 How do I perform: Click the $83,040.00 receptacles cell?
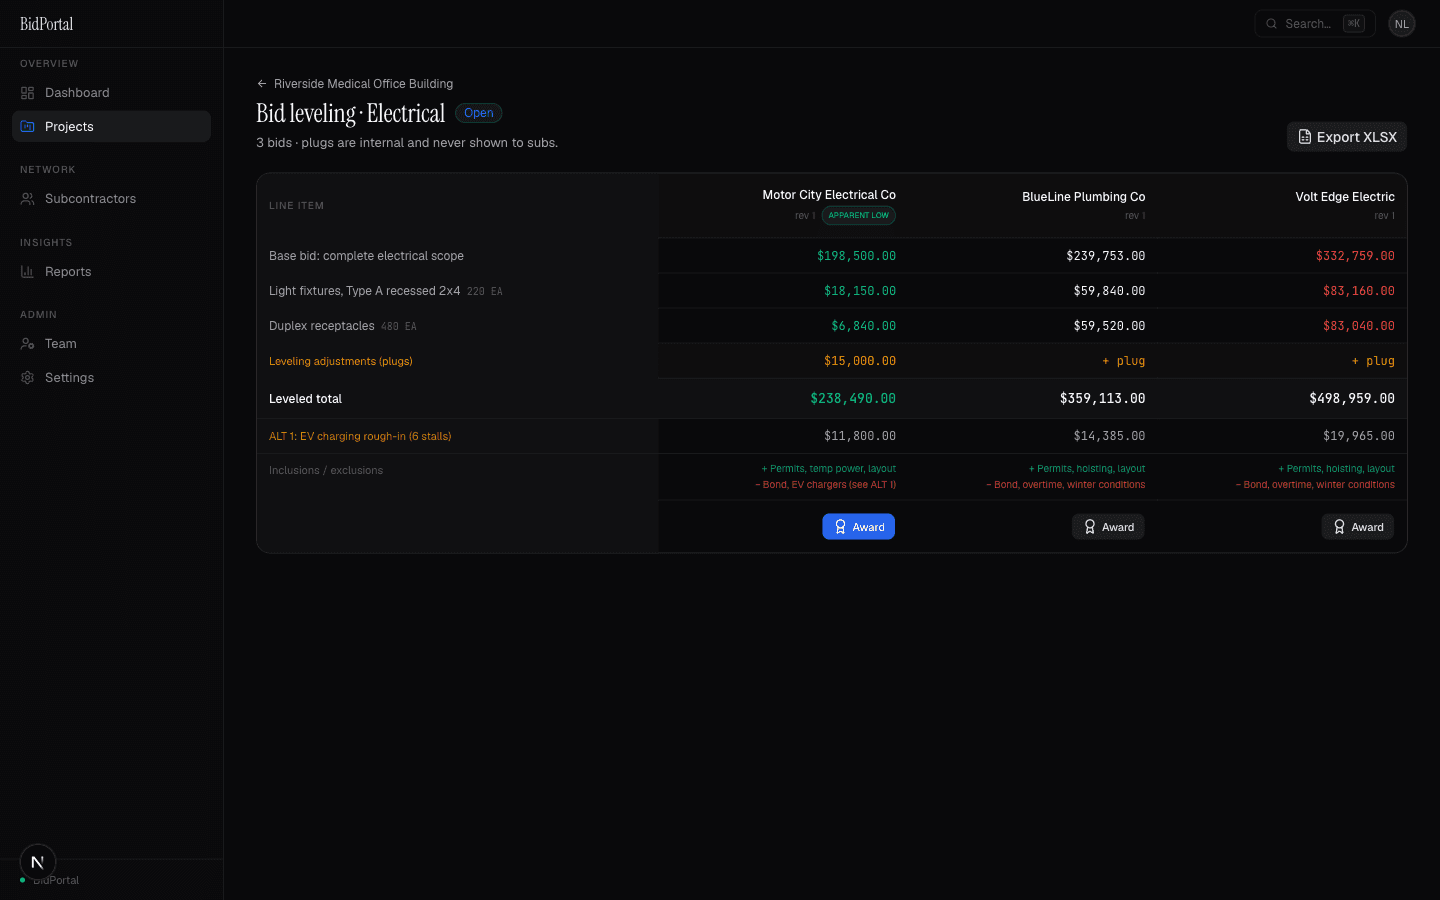click(1359, 326)
